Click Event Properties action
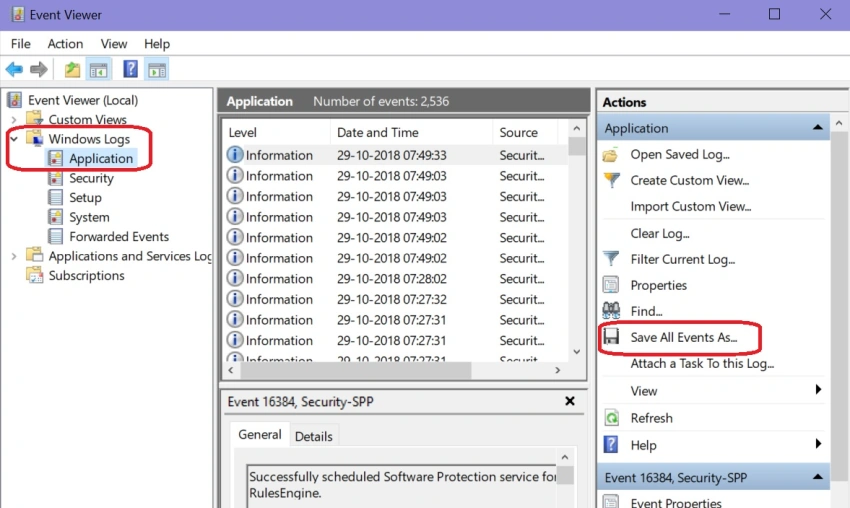This screenshot has height=508, width=850. (x=676, y=503)
